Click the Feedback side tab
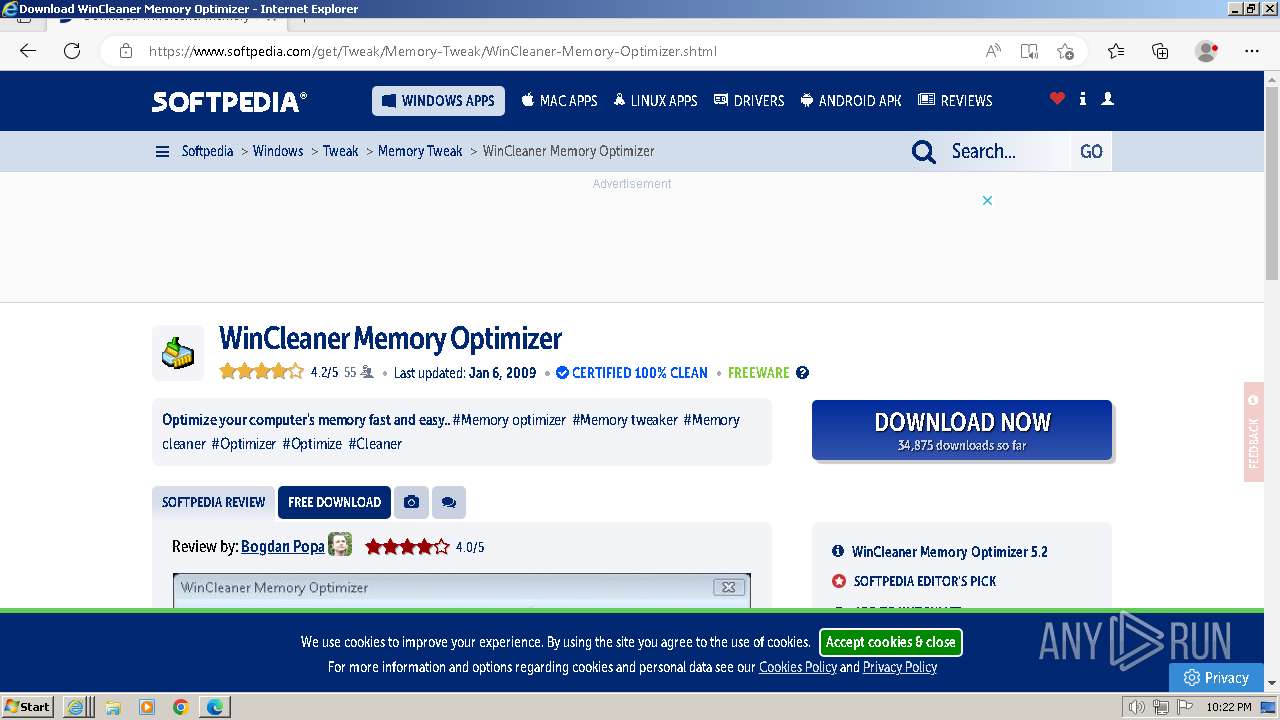The image size is (1280, 720). (1254, 432)
